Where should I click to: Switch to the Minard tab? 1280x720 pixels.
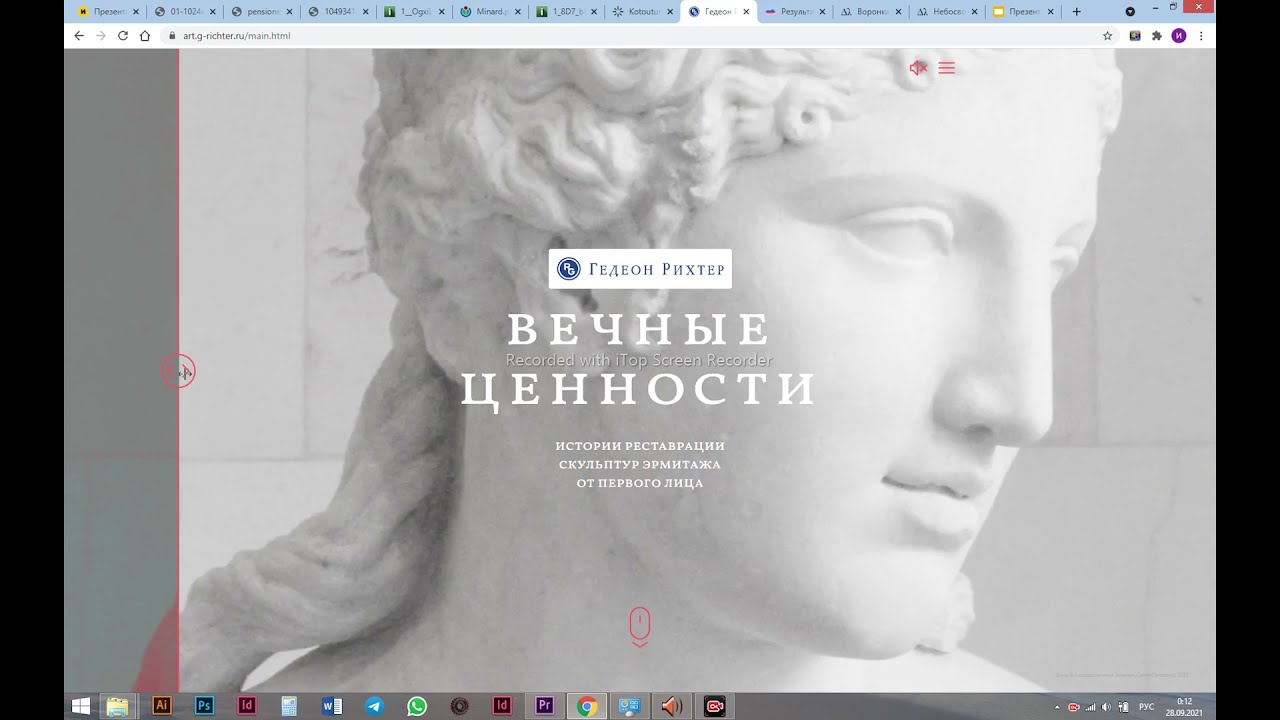[x=488, y=12]
